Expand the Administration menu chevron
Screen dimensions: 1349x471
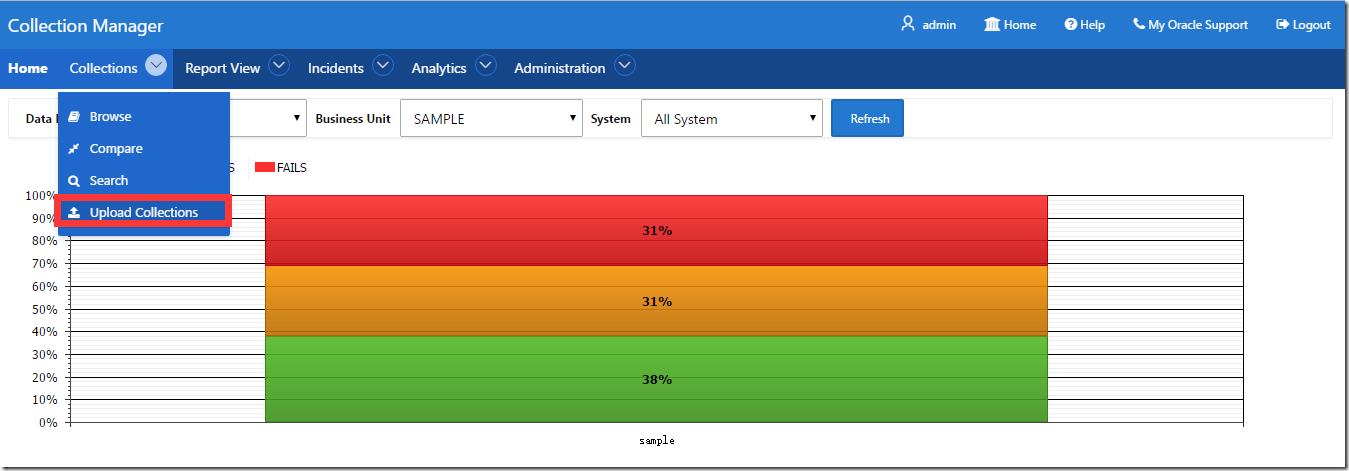(x=625, y=66)
